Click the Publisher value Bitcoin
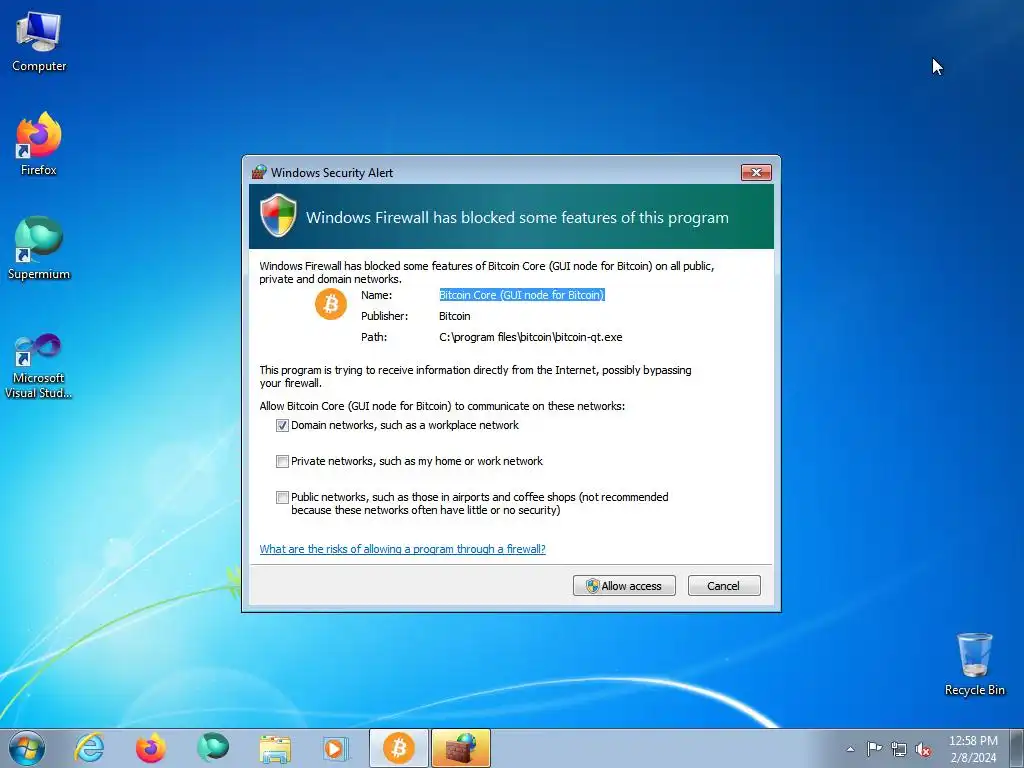1024x768 pixels. (455, 316)
